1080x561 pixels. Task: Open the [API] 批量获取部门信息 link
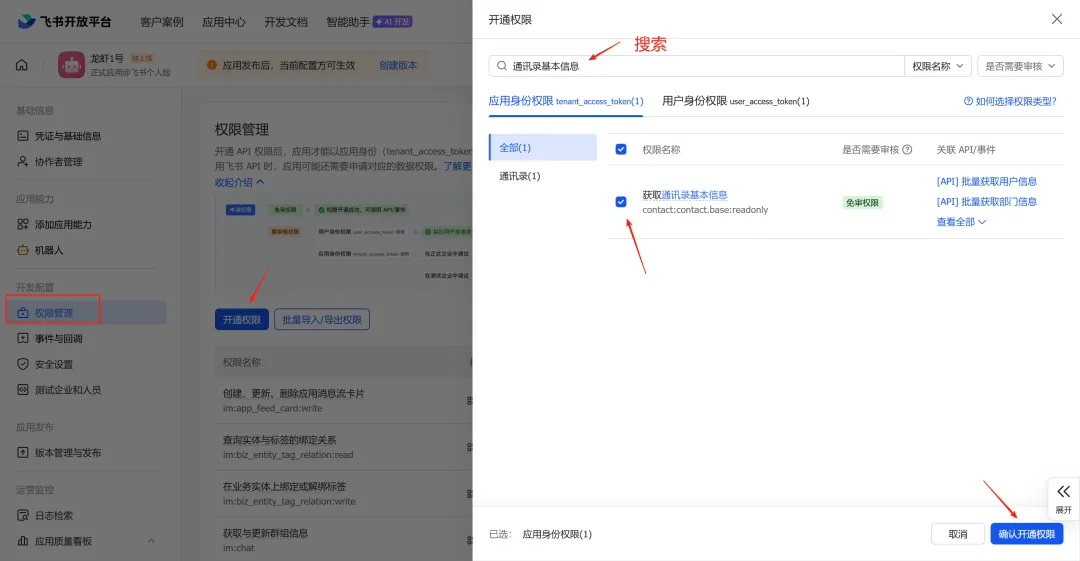tap(986, 201)
